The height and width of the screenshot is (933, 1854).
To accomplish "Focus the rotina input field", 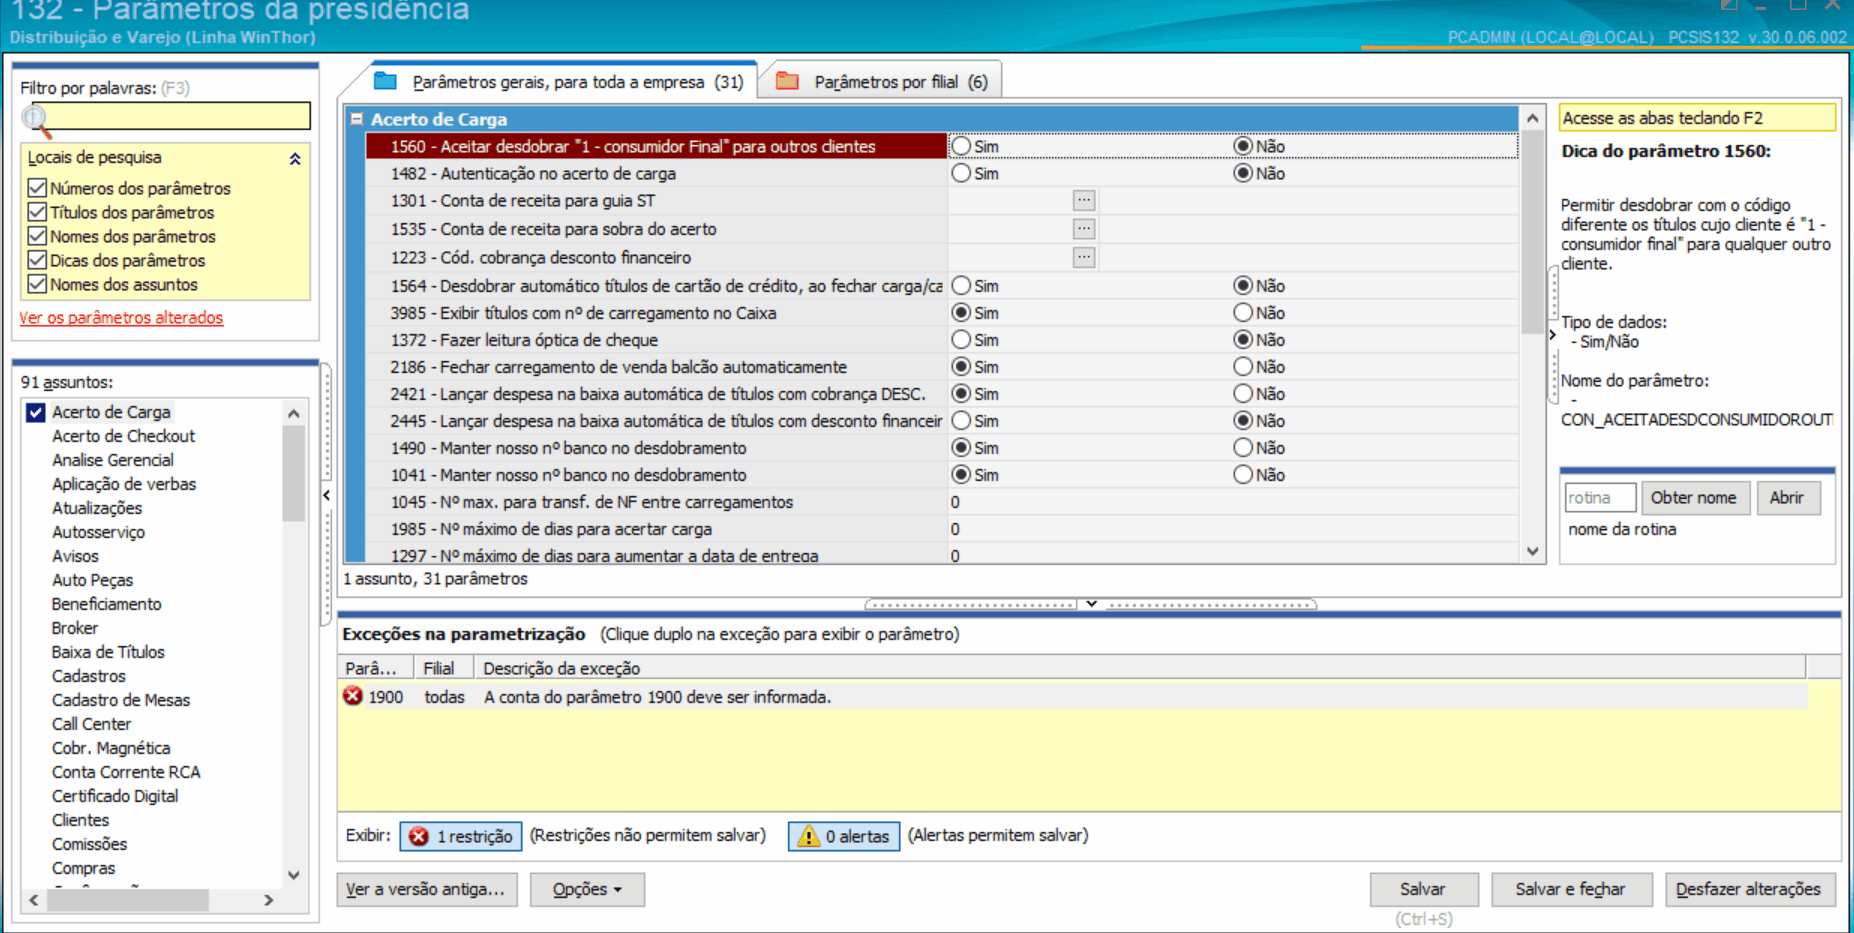I will point(1600,498).
